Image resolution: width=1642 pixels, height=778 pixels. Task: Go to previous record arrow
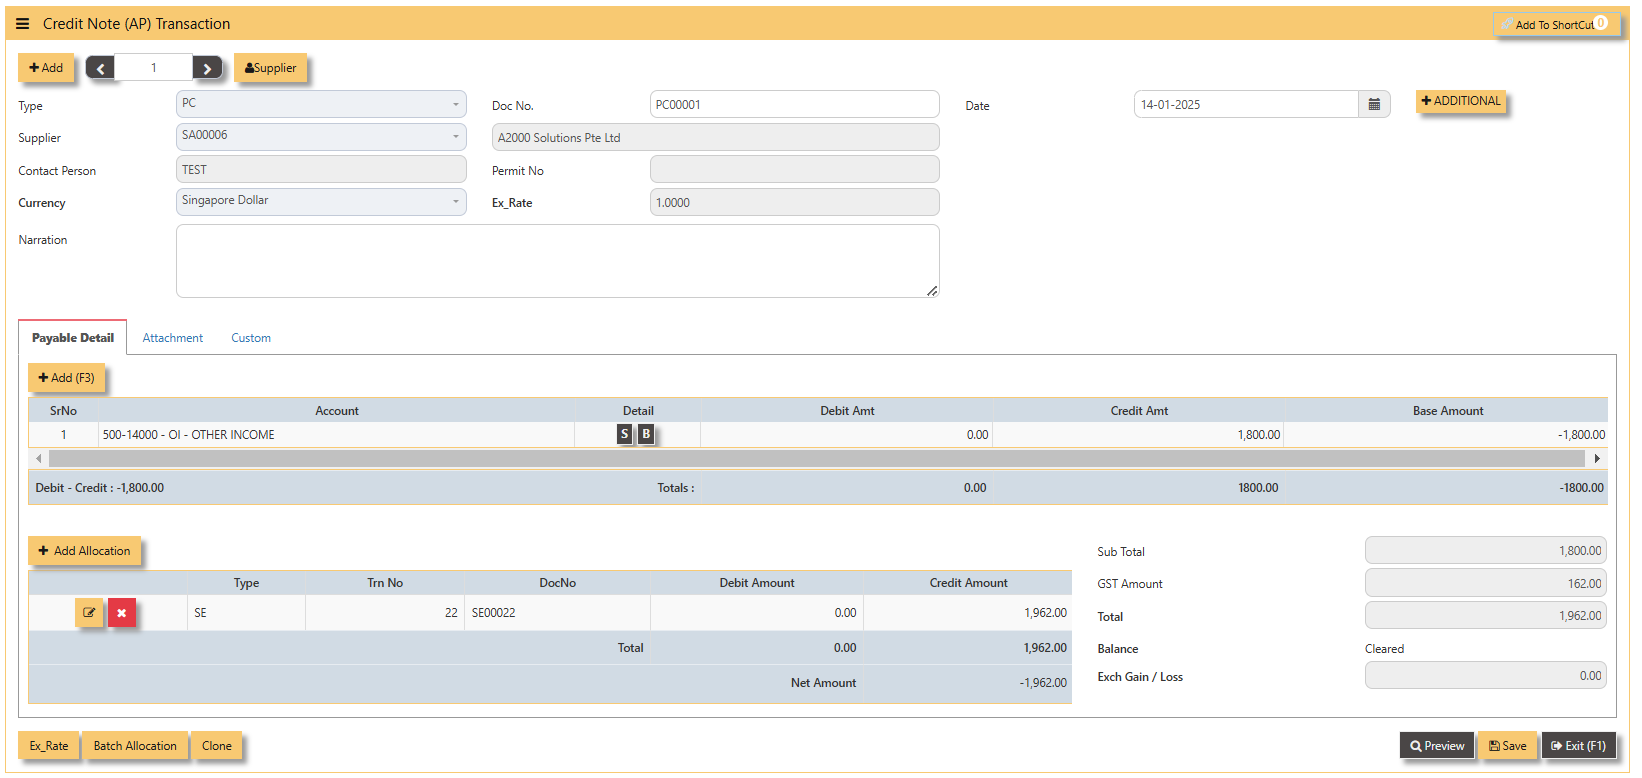pos(100,68)
